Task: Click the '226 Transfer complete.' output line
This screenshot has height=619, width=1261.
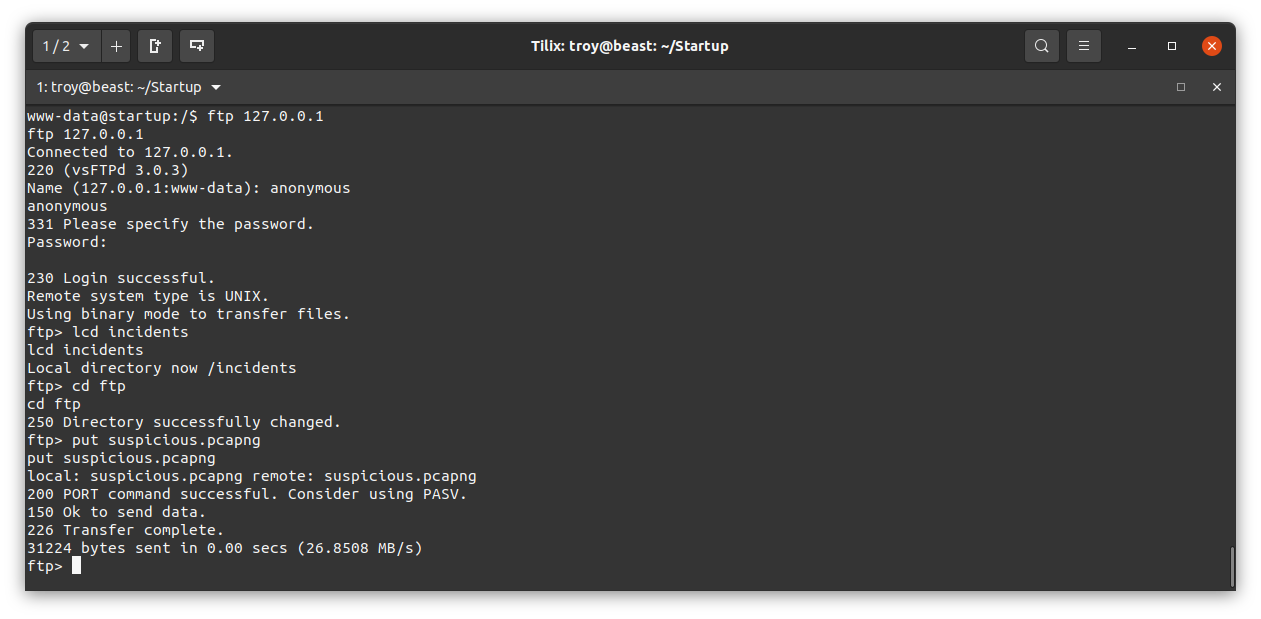Action: [x=126, y=530]
